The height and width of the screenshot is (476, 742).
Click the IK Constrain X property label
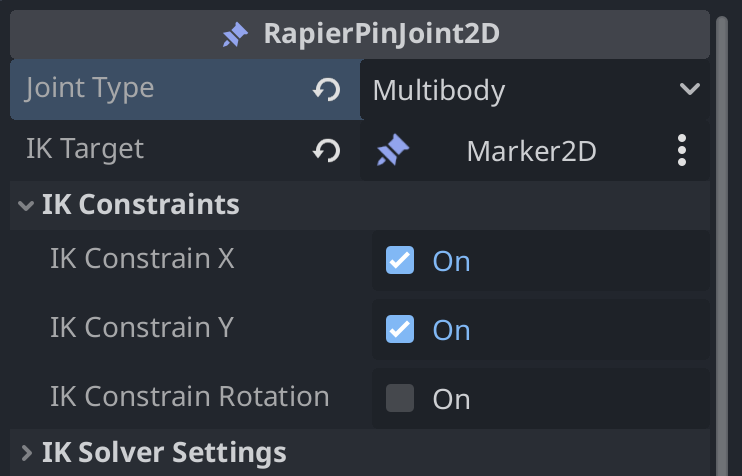[x=142, y=258]
